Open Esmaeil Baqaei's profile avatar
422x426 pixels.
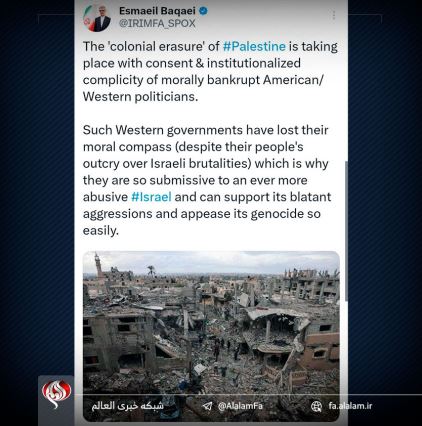coord(97,18)
